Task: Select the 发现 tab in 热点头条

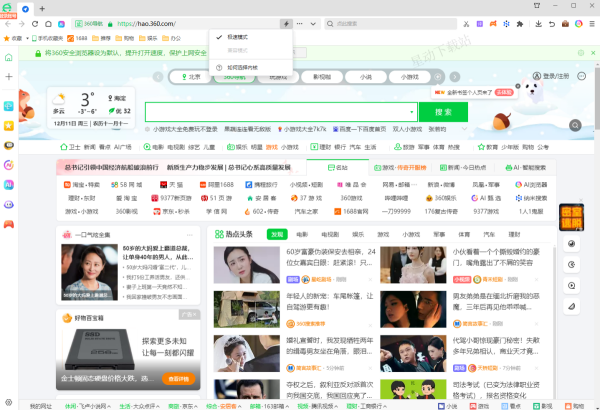Action: point(277,234)
